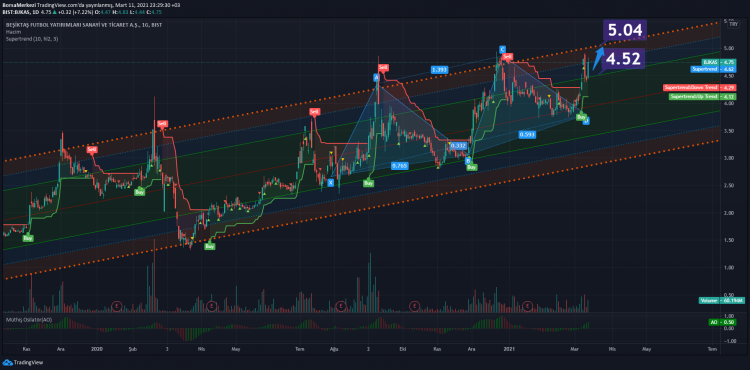Click the 0.593 harmonic ratio label

coord(527,135)
